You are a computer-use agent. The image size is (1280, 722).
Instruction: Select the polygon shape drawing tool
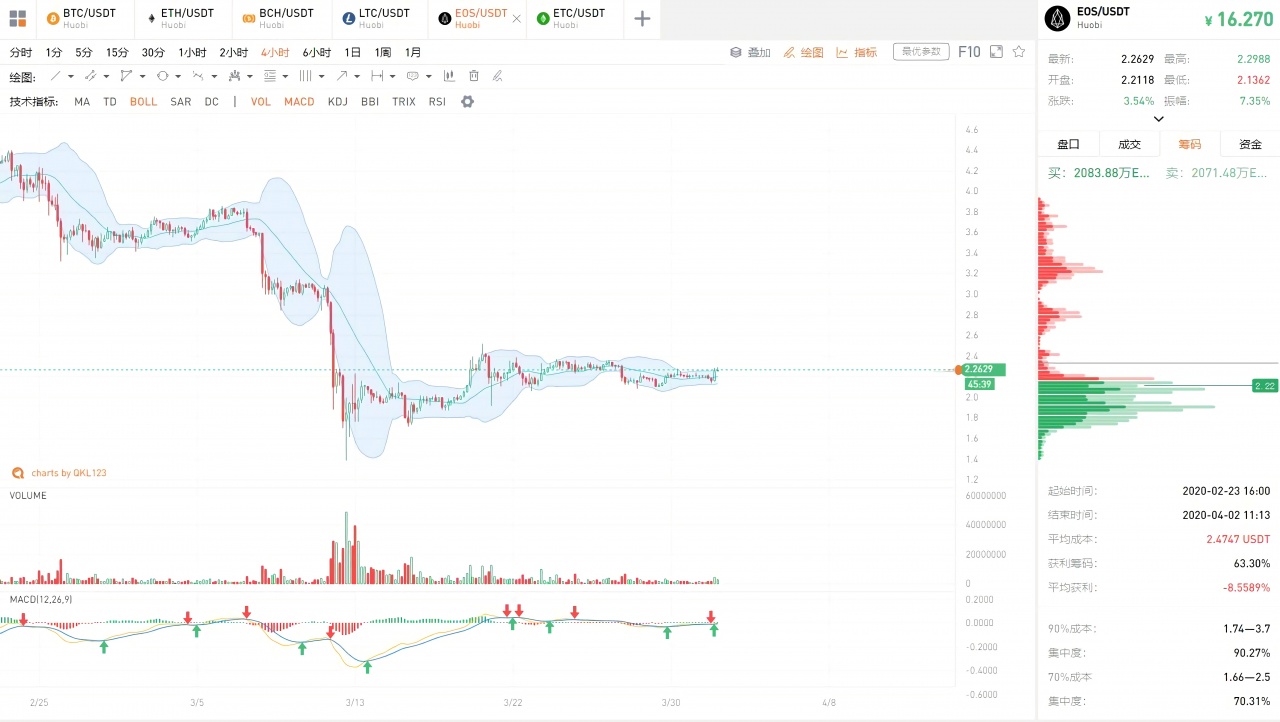(x=126, y=76)
